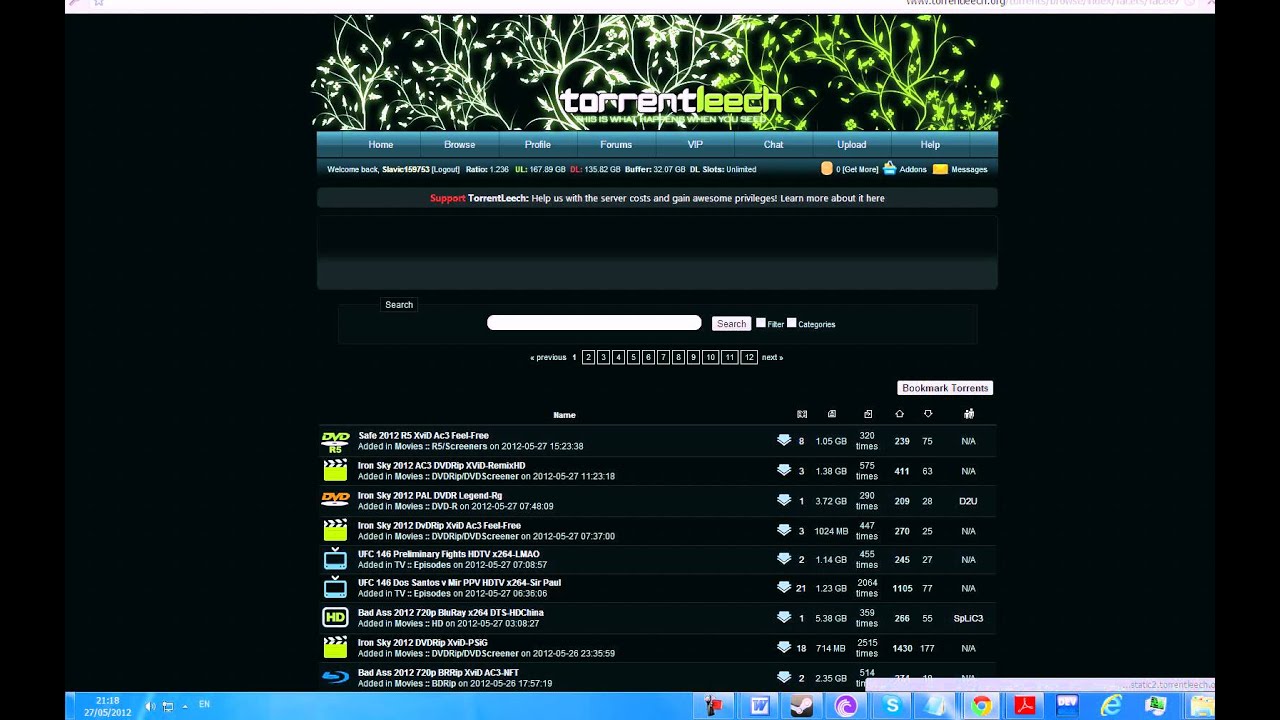Viewport: 1280px width, 720px height.
Task: Open uploader D2U profile
Action: [968, 501]
